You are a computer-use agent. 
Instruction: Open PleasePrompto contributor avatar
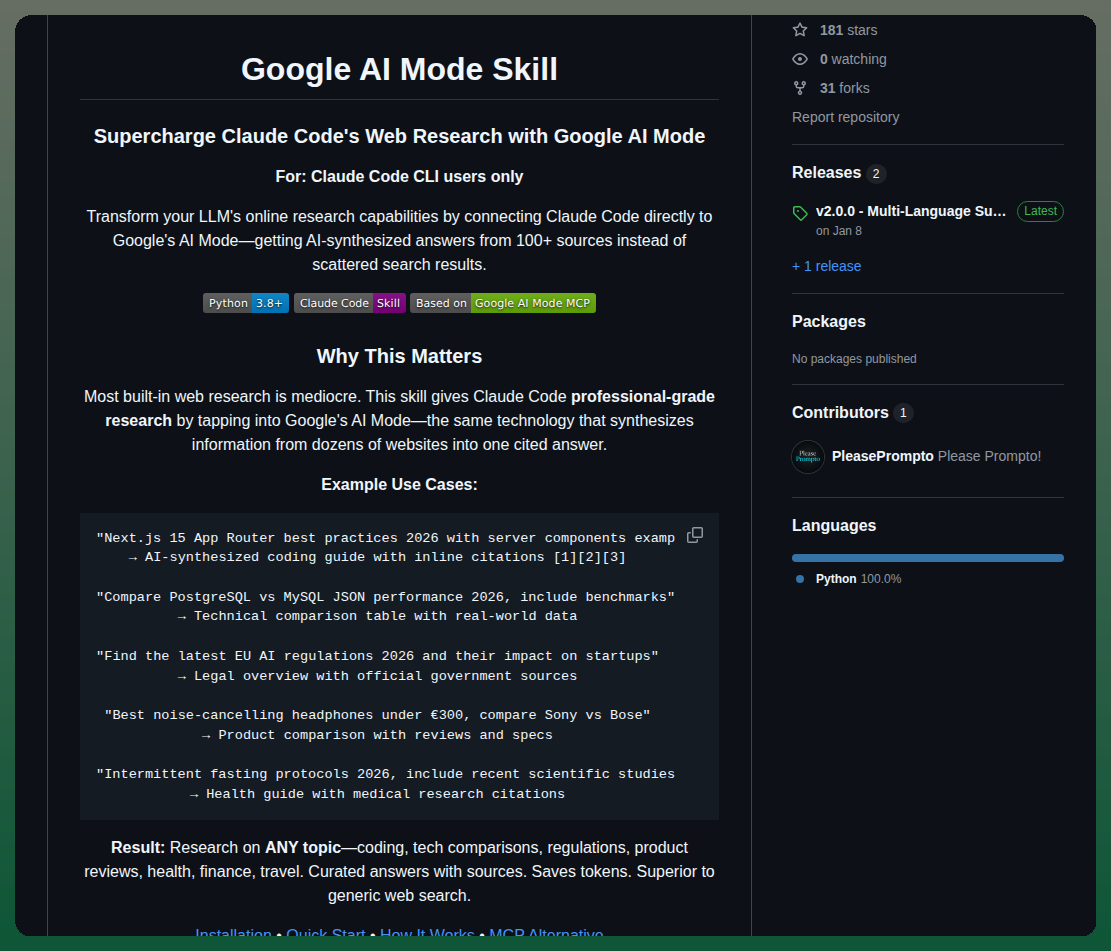pos(808,456)
